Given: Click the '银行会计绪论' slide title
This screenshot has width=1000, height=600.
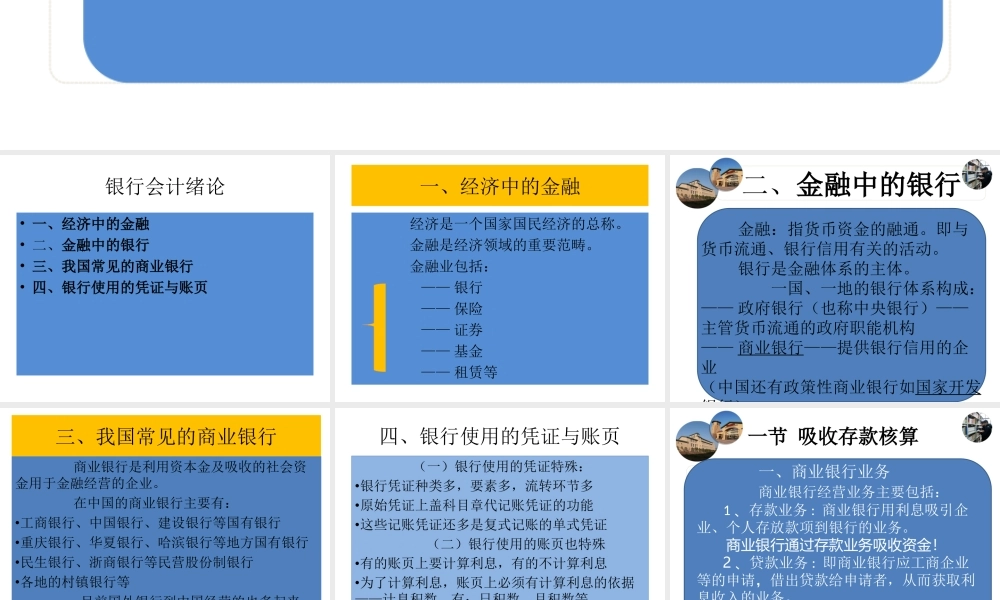Looking at the screenshot, I should [166, 186].
